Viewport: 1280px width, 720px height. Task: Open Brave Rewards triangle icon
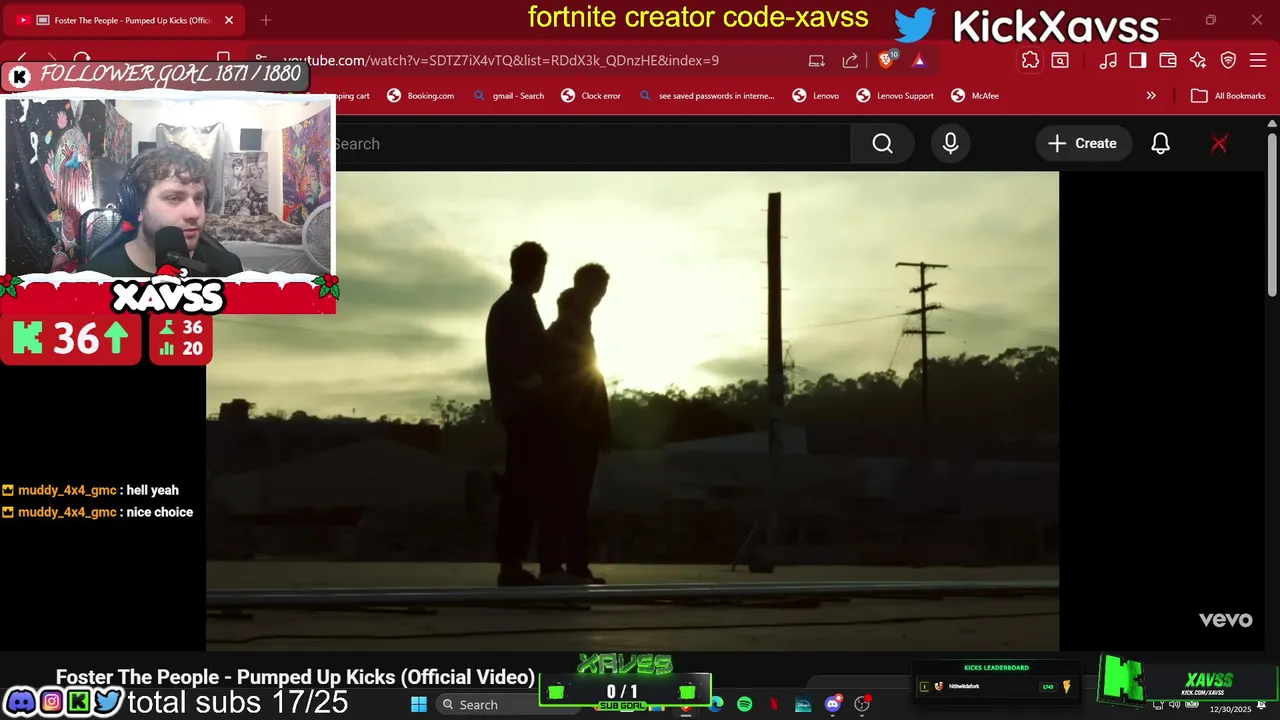point(919,60)
